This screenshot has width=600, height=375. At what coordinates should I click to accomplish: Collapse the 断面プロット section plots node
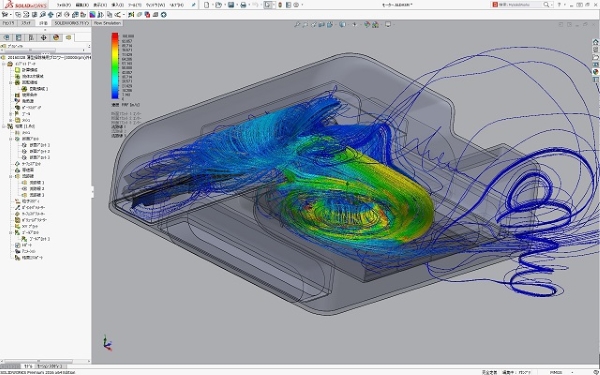tap(11, 139)
